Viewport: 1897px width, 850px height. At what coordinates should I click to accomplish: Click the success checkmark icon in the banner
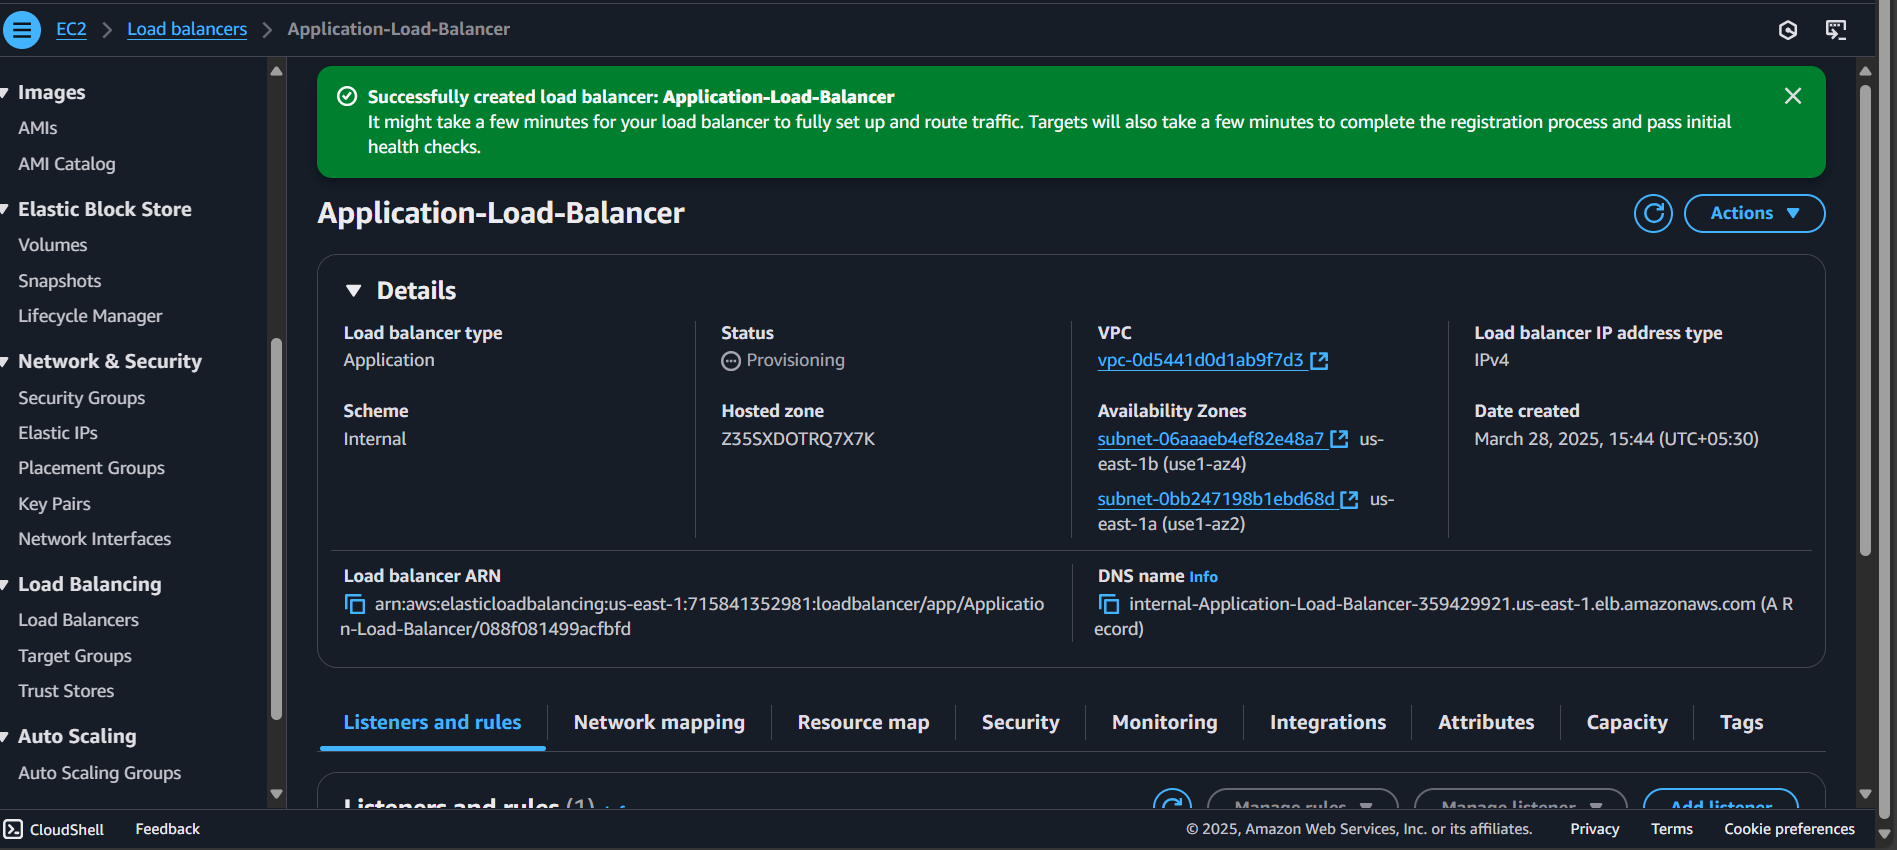click(347, 96)
